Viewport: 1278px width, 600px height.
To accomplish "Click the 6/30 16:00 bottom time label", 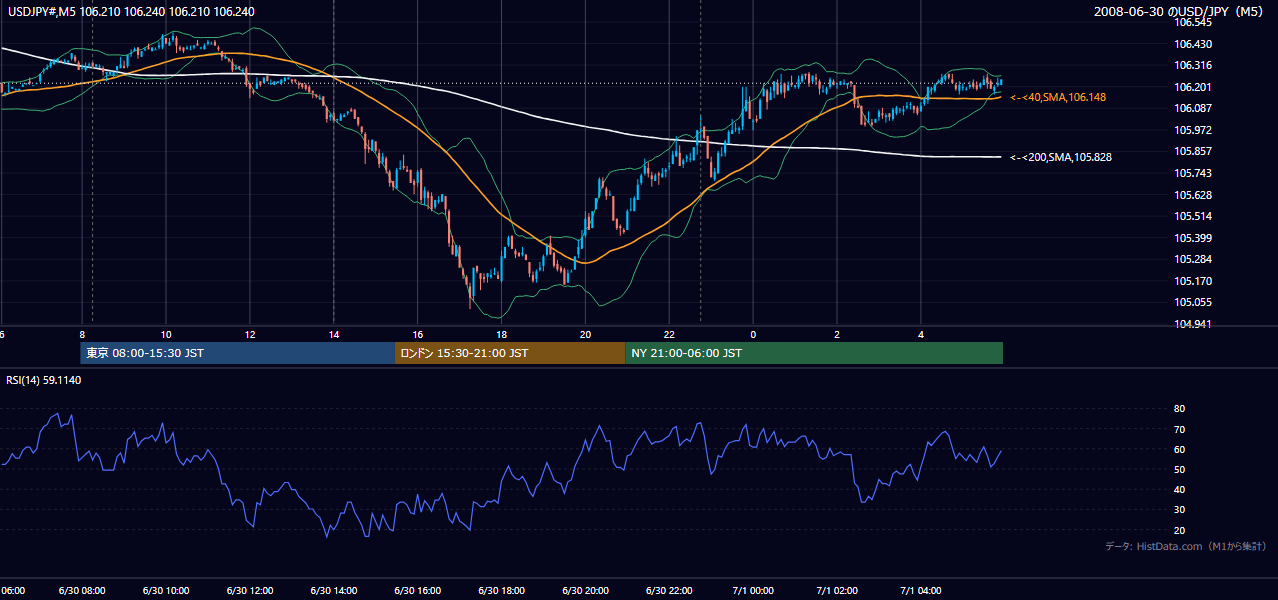I will [419, 591].
